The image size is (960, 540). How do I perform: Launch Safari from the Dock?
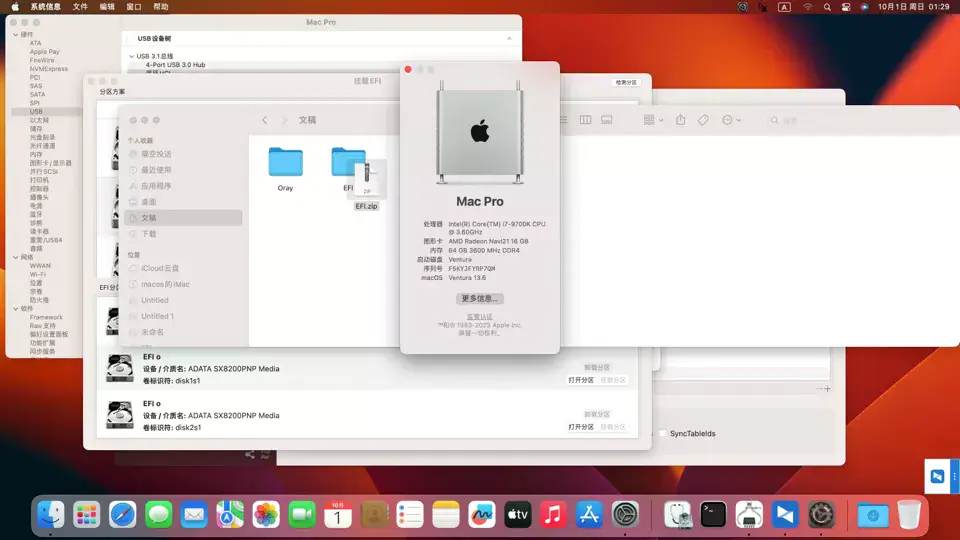(x=122, y=515)
